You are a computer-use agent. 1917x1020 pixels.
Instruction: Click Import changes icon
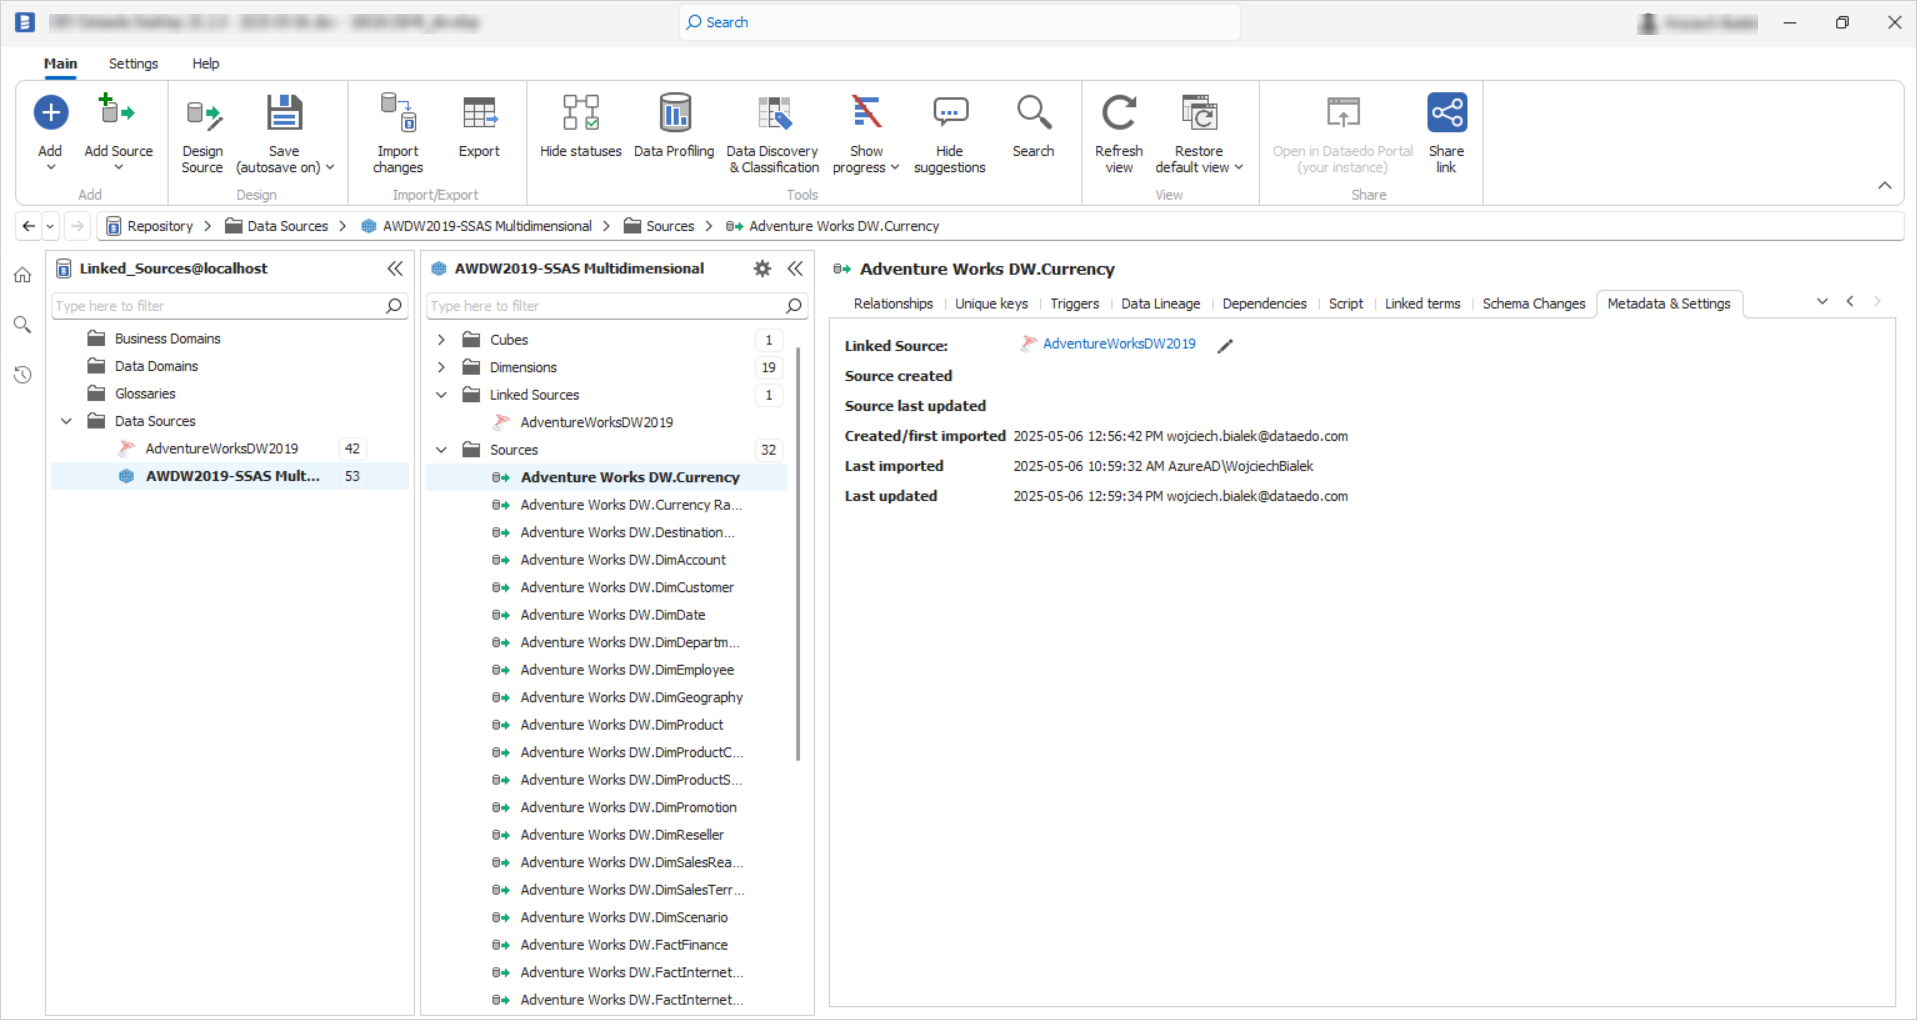tap(398, 113)
